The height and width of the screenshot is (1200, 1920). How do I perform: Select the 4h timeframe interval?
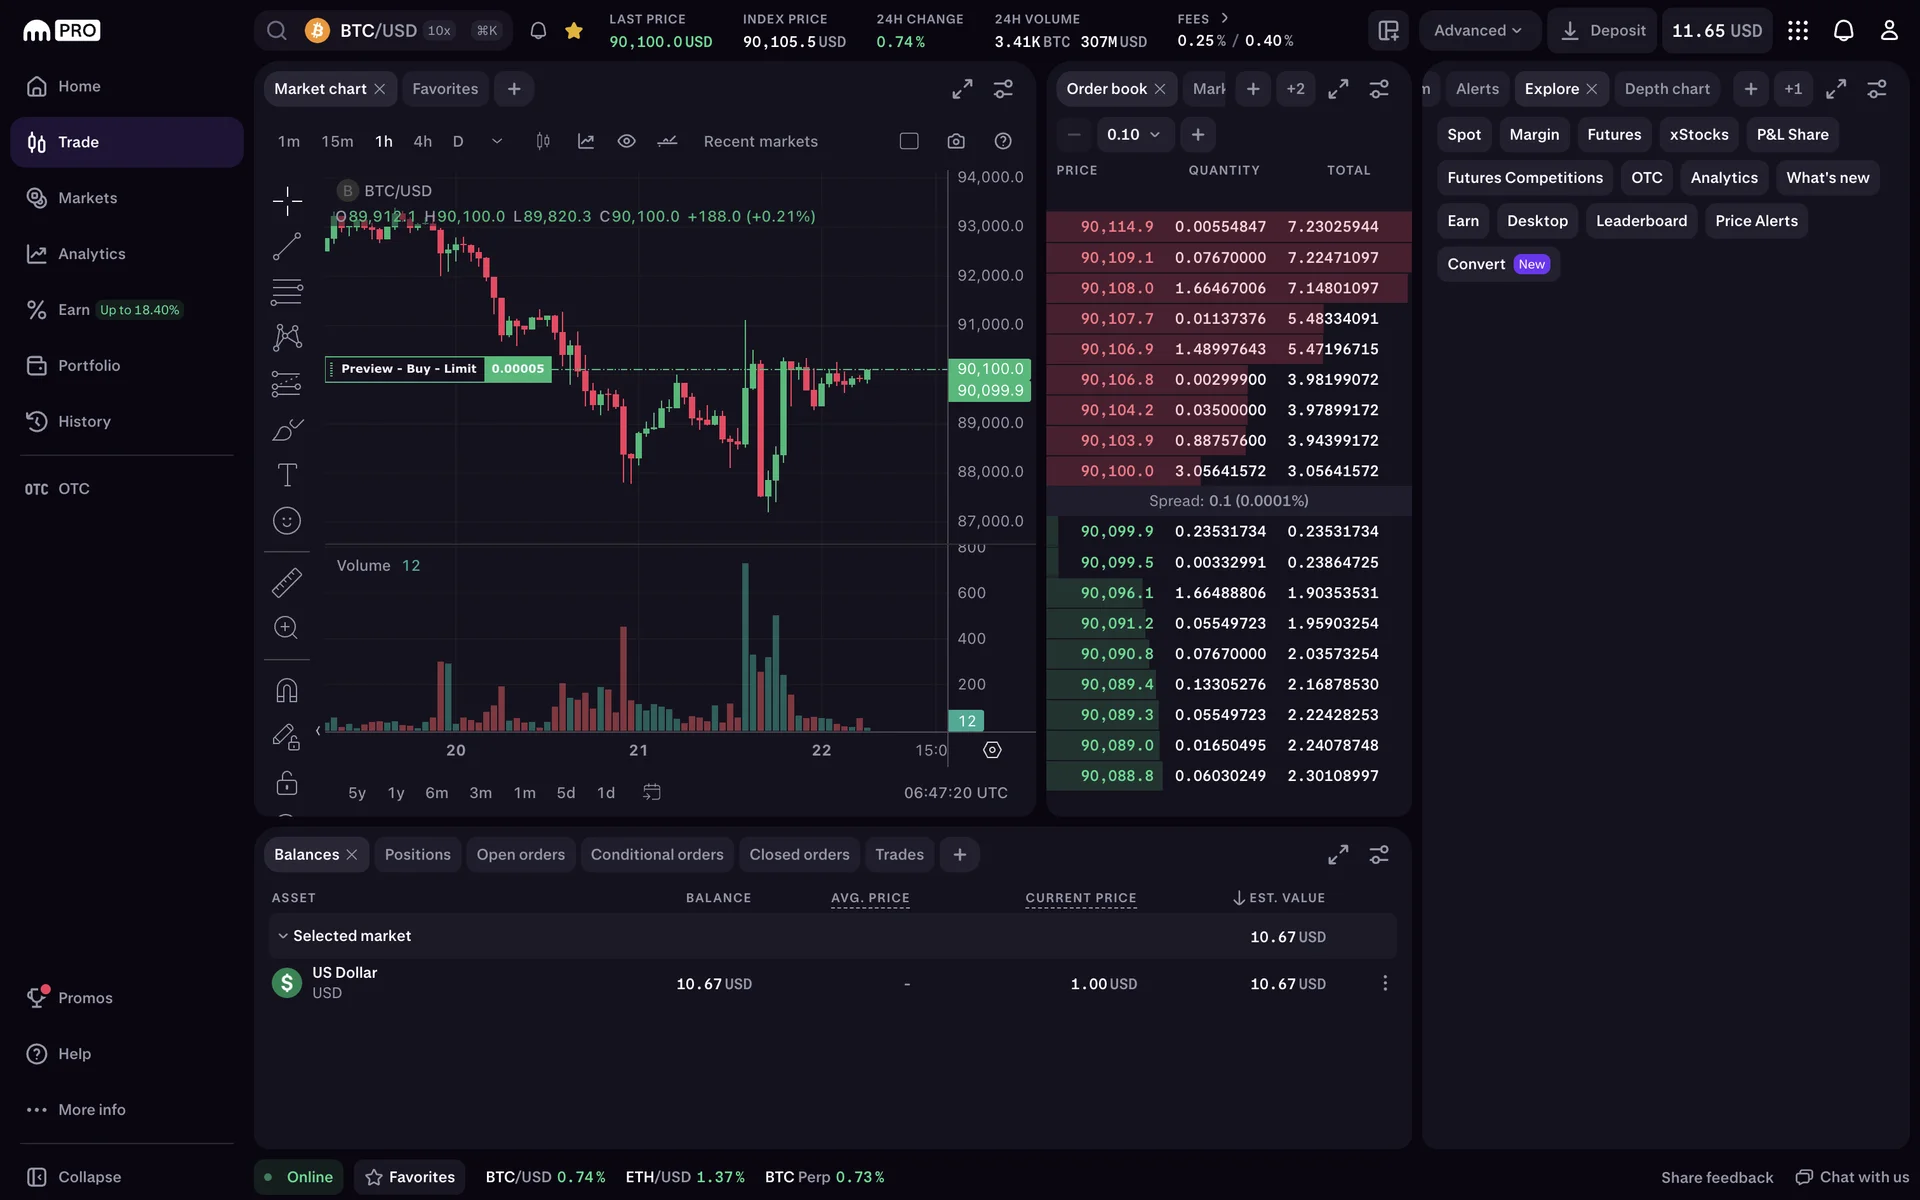coord(423,141)
